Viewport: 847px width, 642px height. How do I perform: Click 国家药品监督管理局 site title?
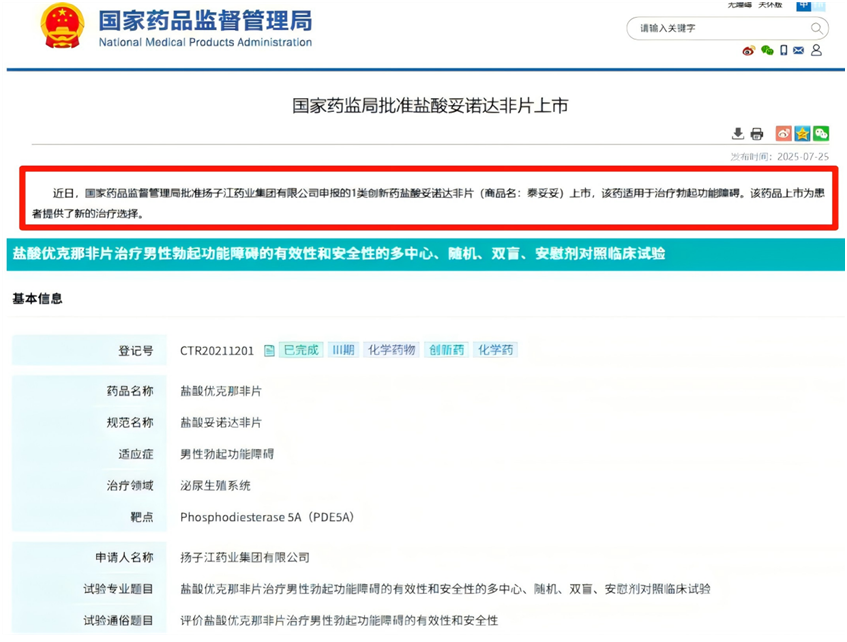pos(205,21)
